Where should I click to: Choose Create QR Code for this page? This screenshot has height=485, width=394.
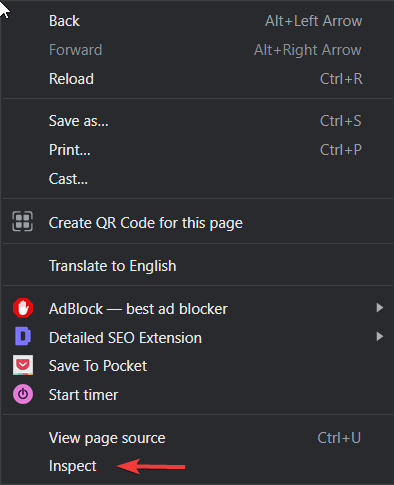197,223
